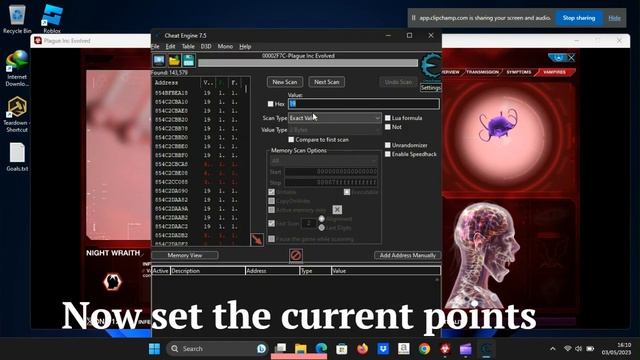Click the purple Night Wraith creature in Plague Inc
This screenshot has width=640, height=360.
pyautogui.click(x=498, y=124)
